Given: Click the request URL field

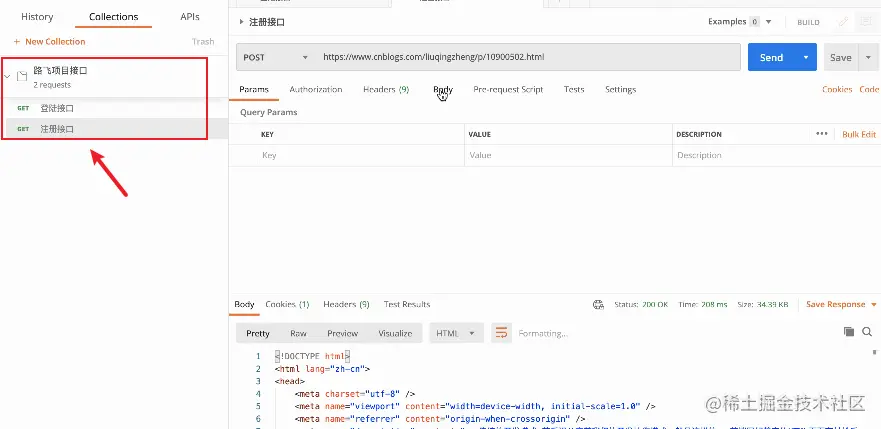Looking at the screenshot, I should (x=528, y=57).
